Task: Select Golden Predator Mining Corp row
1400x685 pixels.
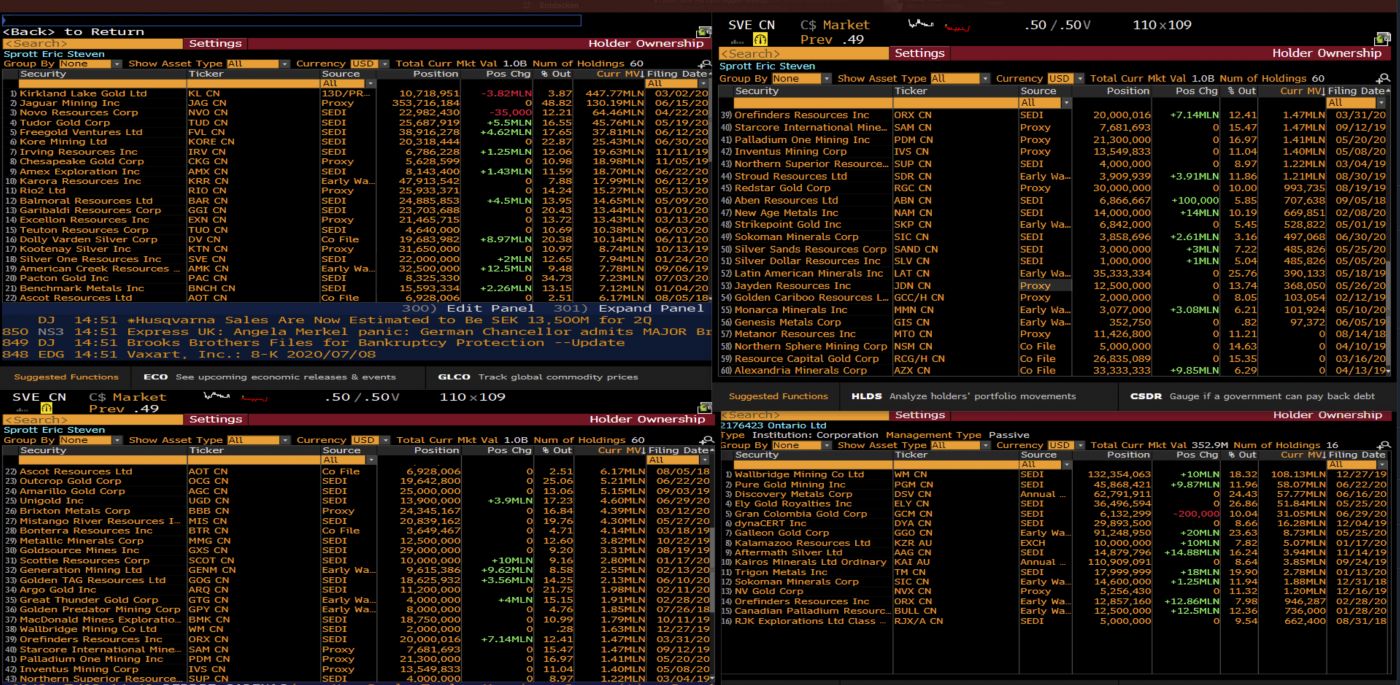Action: pos(355,609)
